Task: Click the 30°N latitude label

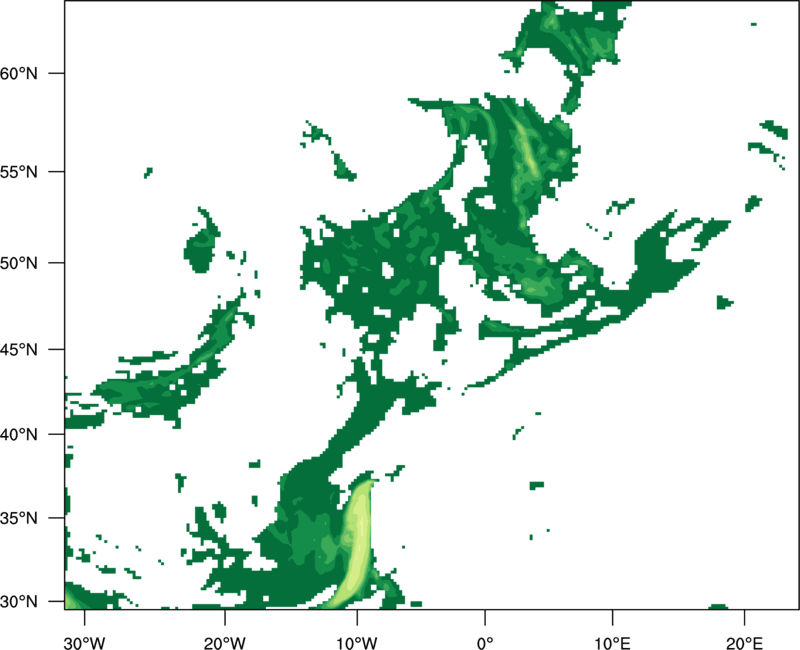Action: (x=19, y=602)
